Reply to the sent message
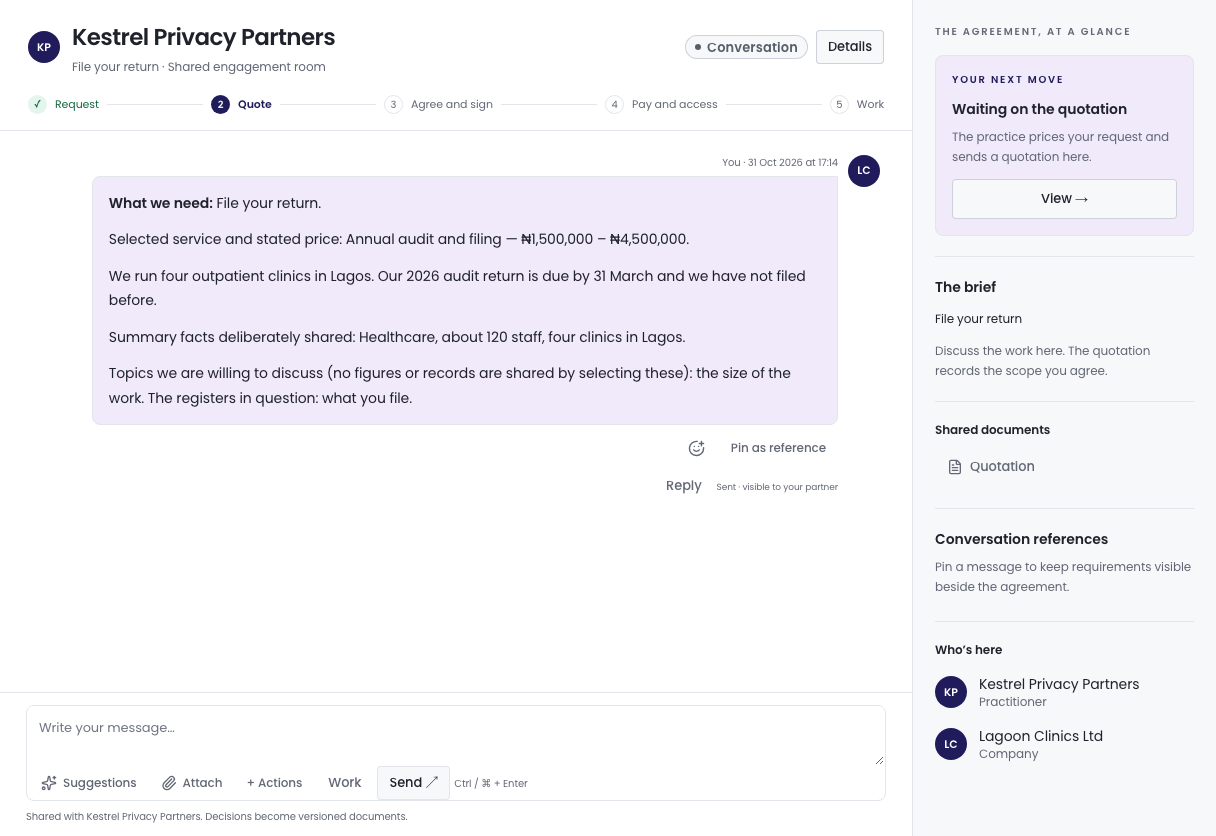The height and width of the screenshot is (836, 1216). click(684, 486)
